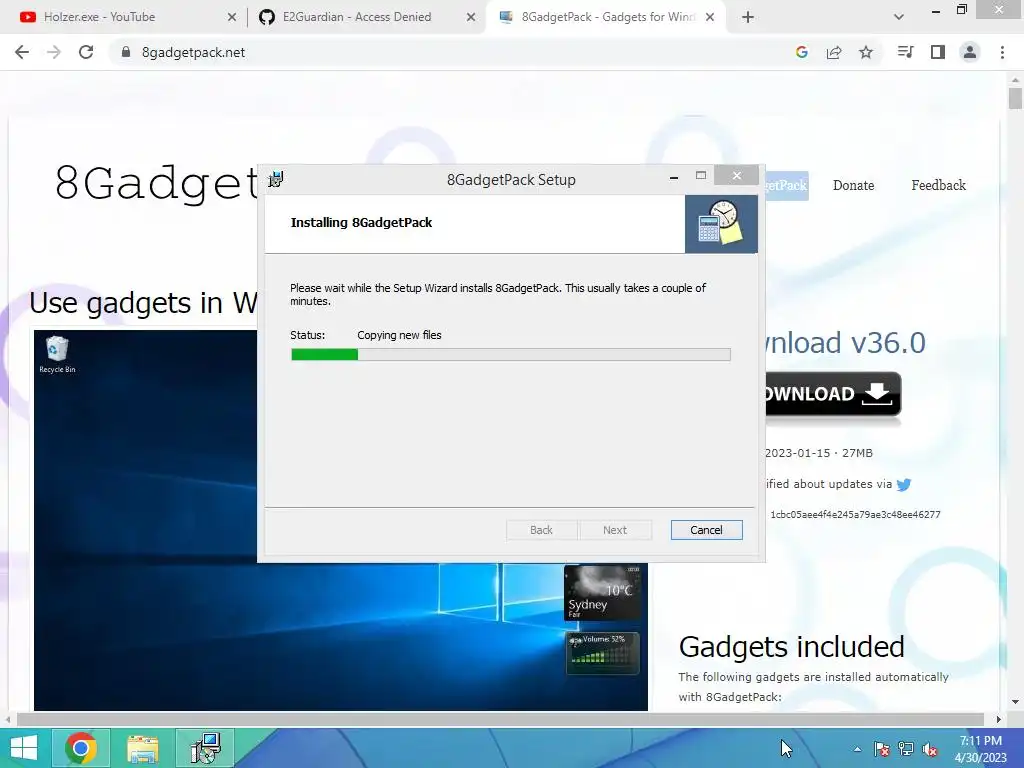The width and height of the screenshot is (1024, 768).
Task: Open the Chrome profile avatar
Action: [970, 52]
